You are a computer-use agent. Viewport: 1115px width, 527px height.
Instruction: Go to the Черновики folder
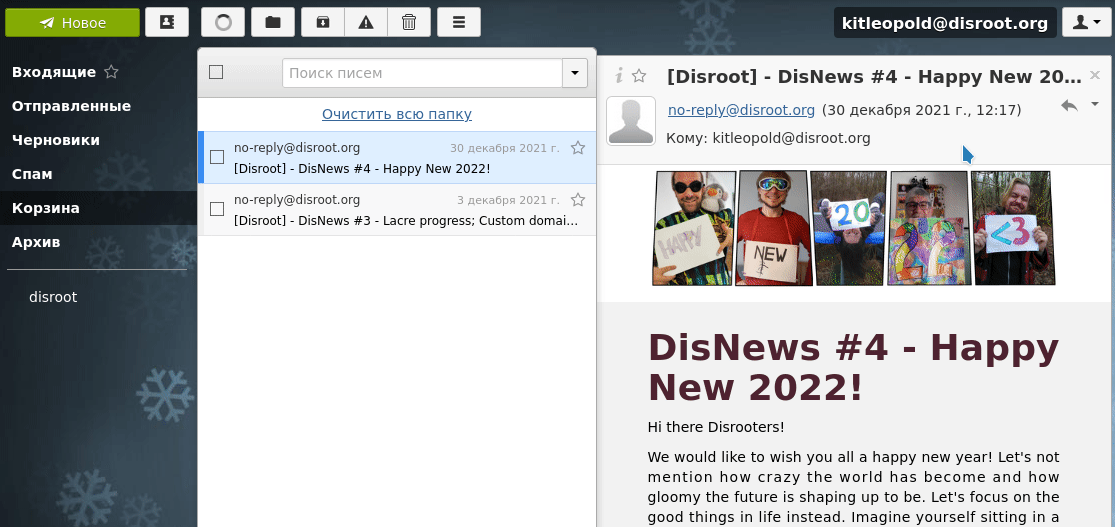(x=56, y=140)
